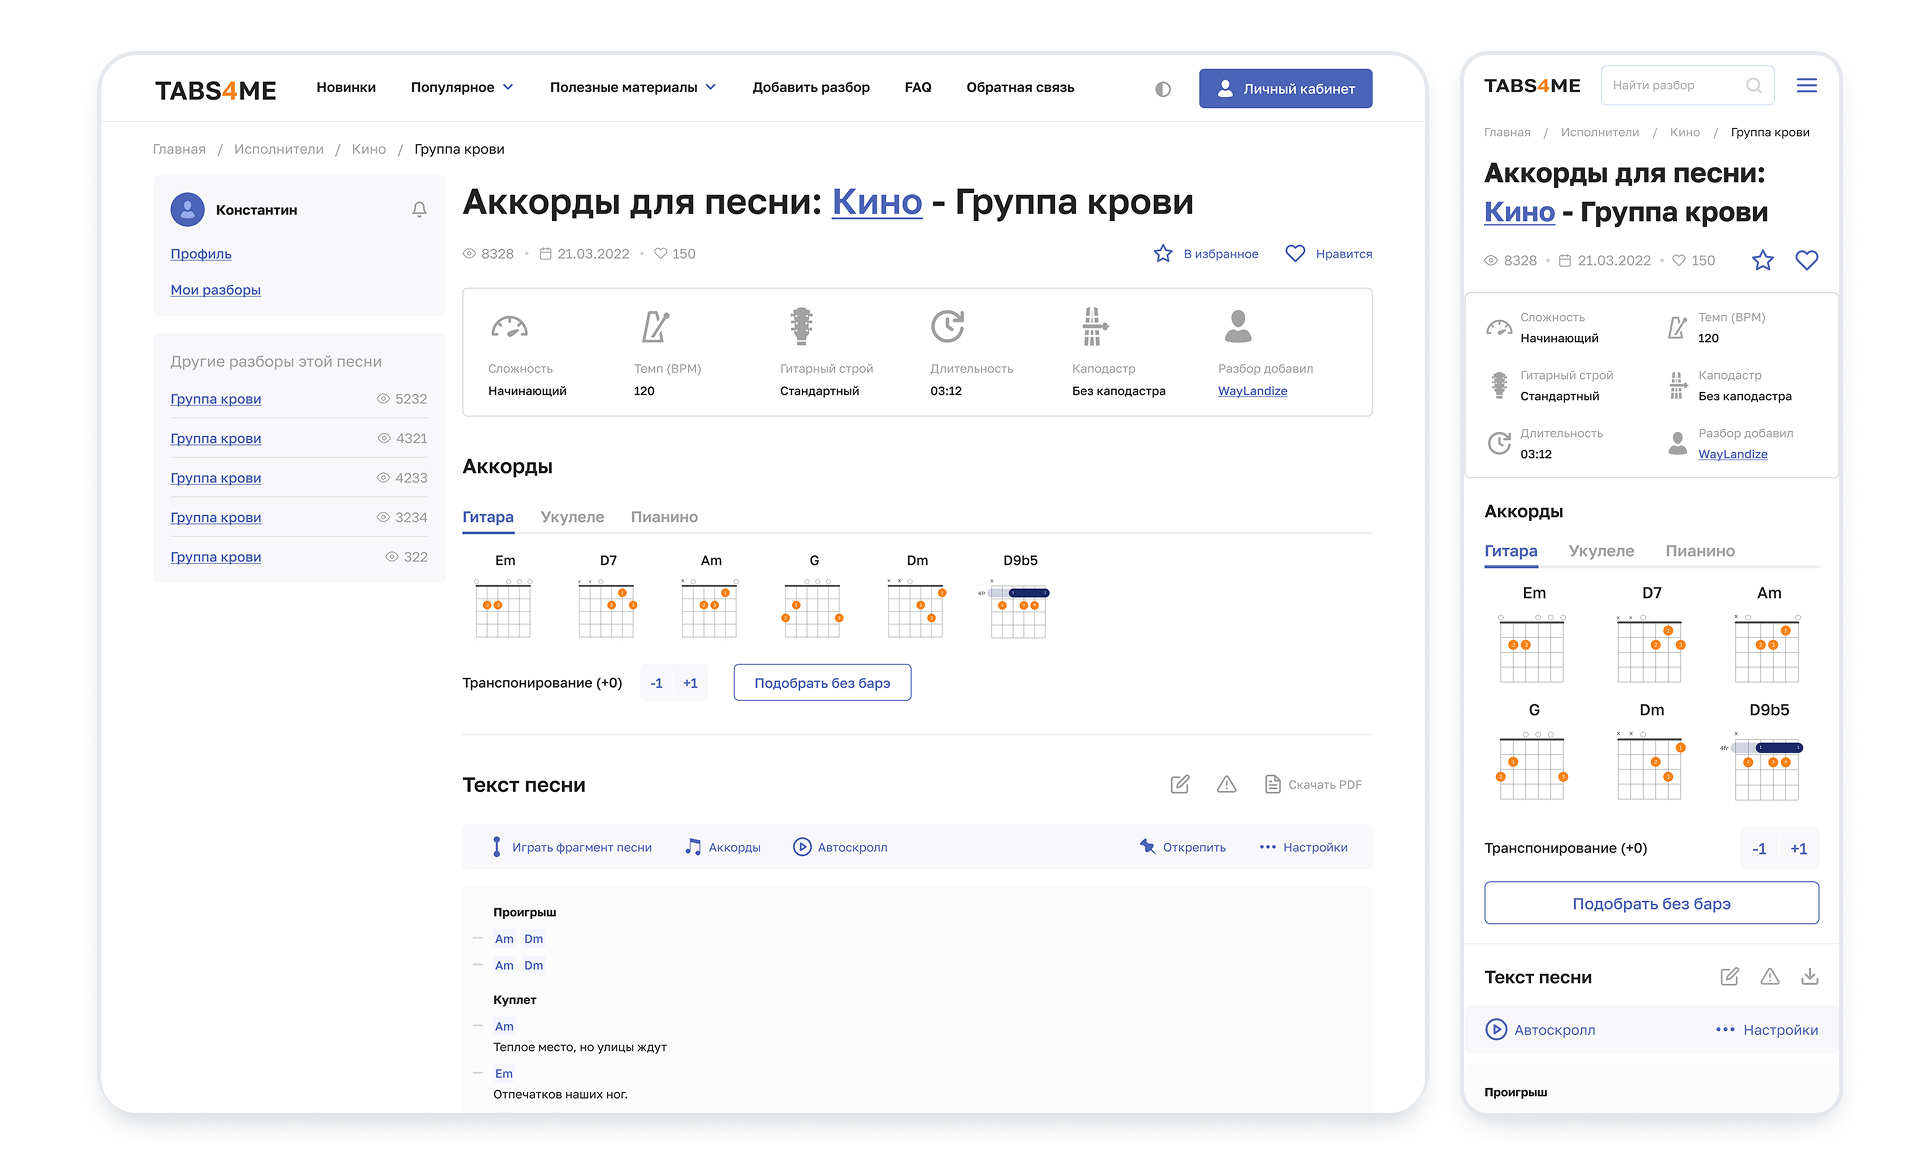The height and width of the screenshot is (1173, 1920).
Task: Click G chord diagram in mobile view
Action: (x=1533, y=765)
